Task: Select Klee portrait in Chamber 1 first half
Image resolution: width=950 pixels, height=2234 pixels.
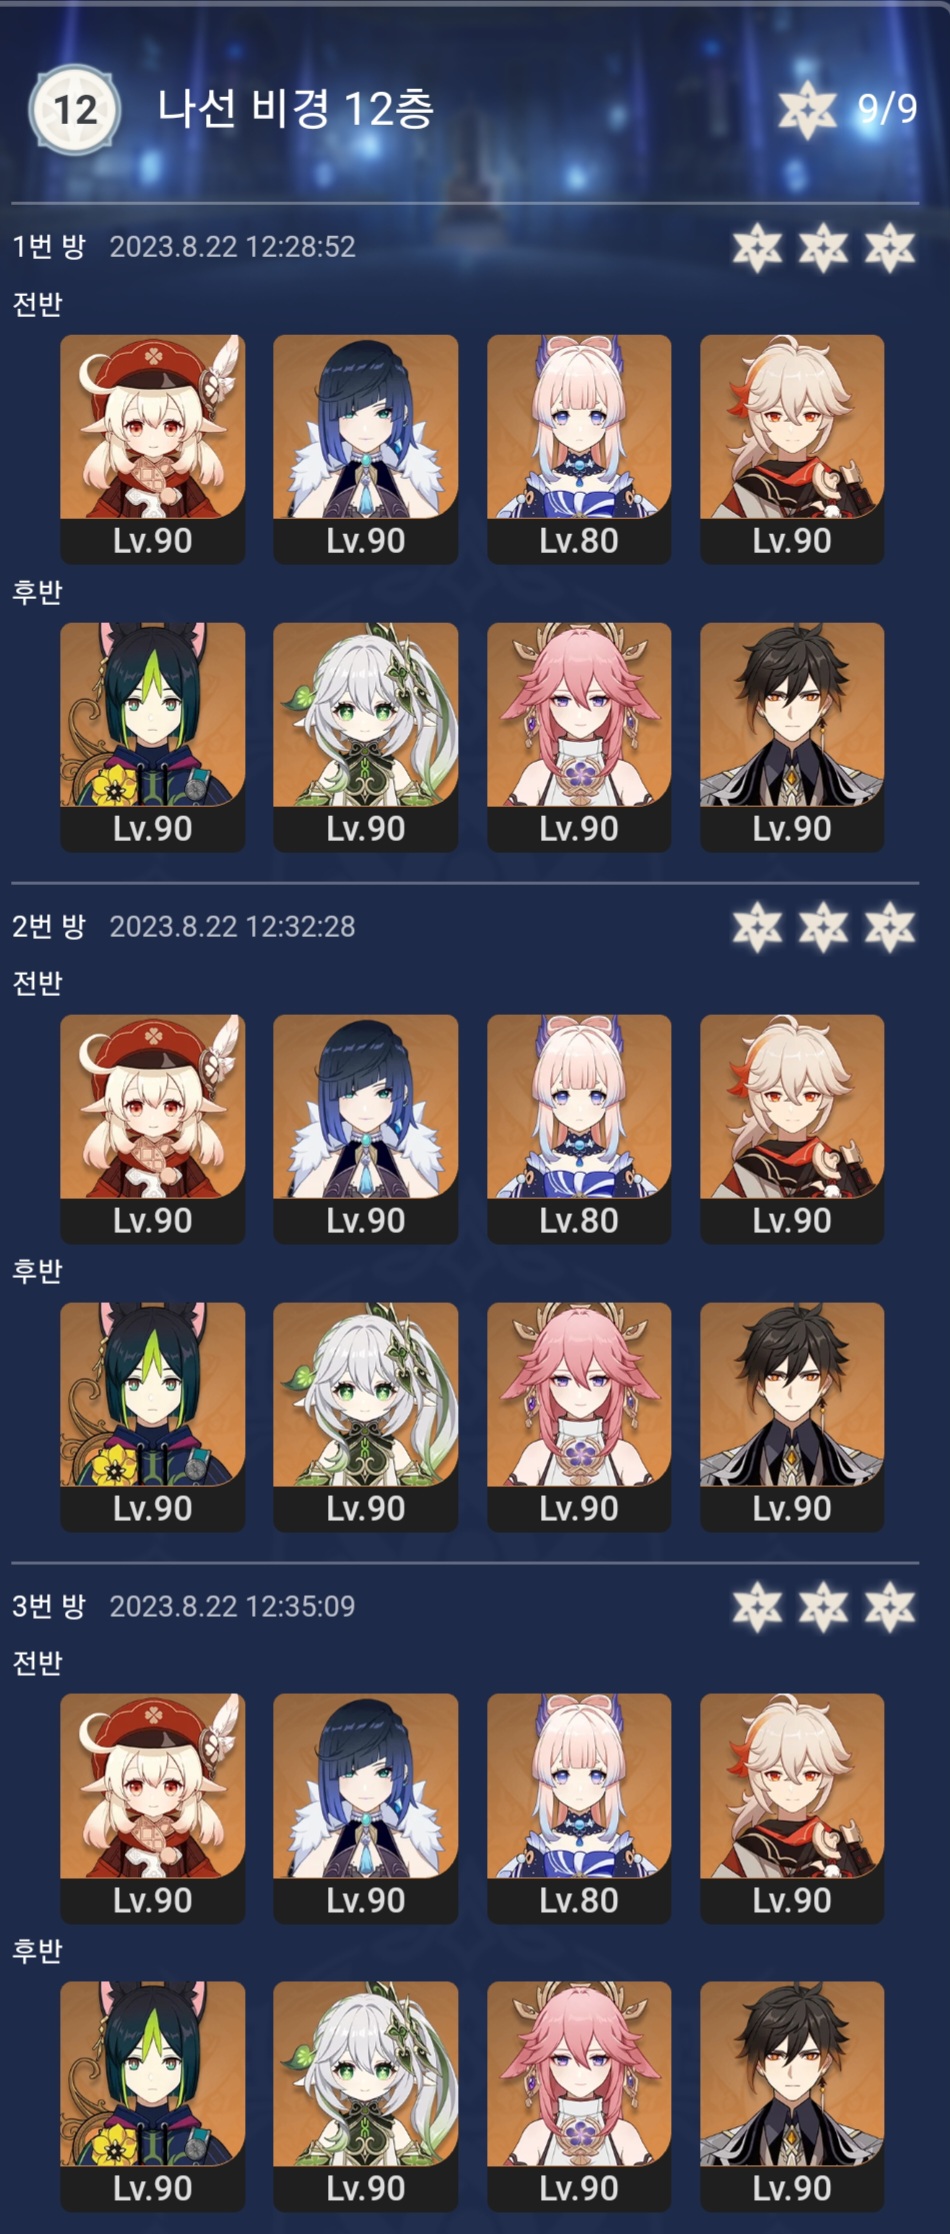Action: coord(152,448)
